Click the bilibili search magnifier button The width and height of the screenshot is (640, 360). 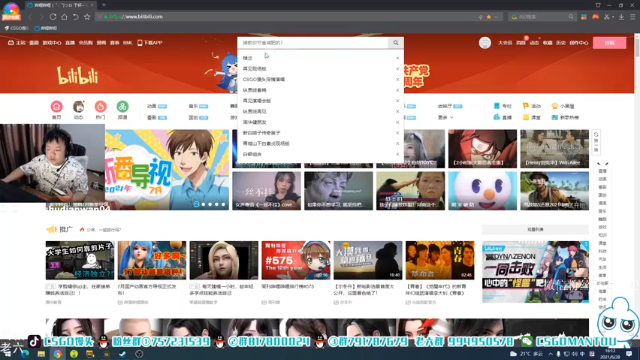[x=396, y=42]
